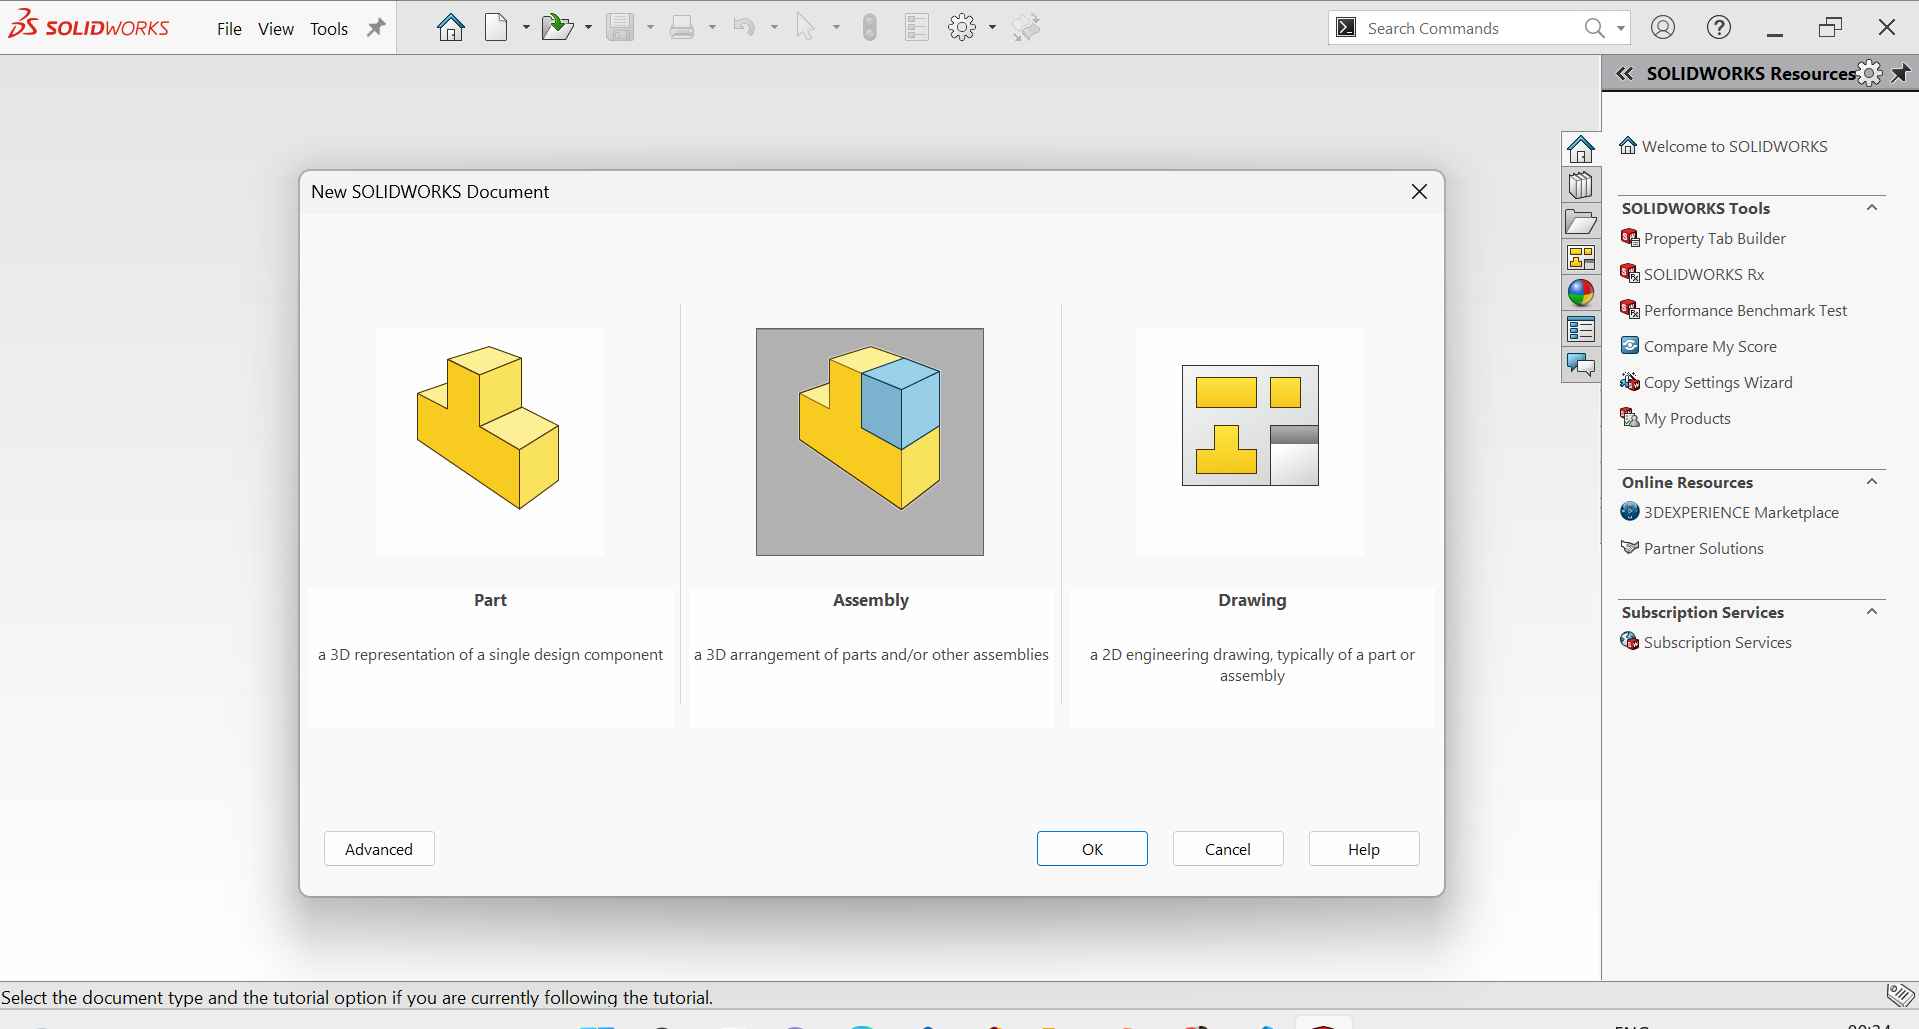Open the View Palette task pane tab

tap(1581, 257)
